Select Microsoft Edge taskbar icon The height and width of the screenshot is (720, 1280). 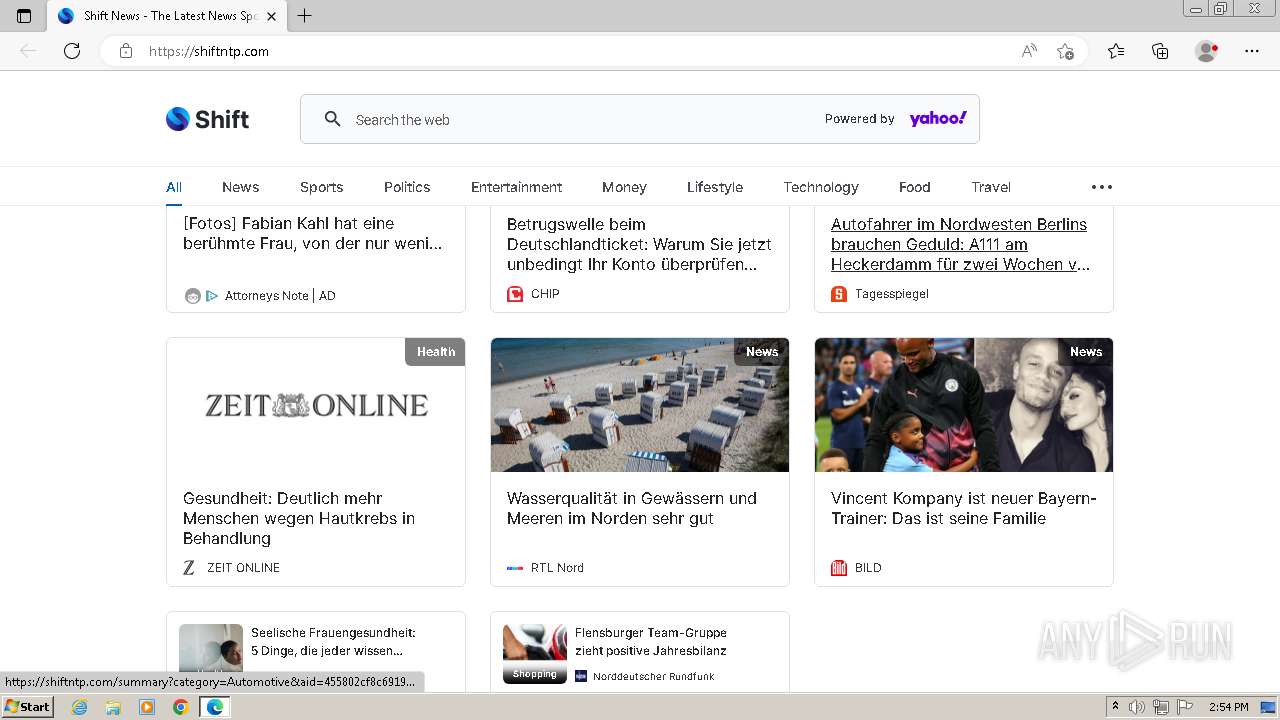214,707
